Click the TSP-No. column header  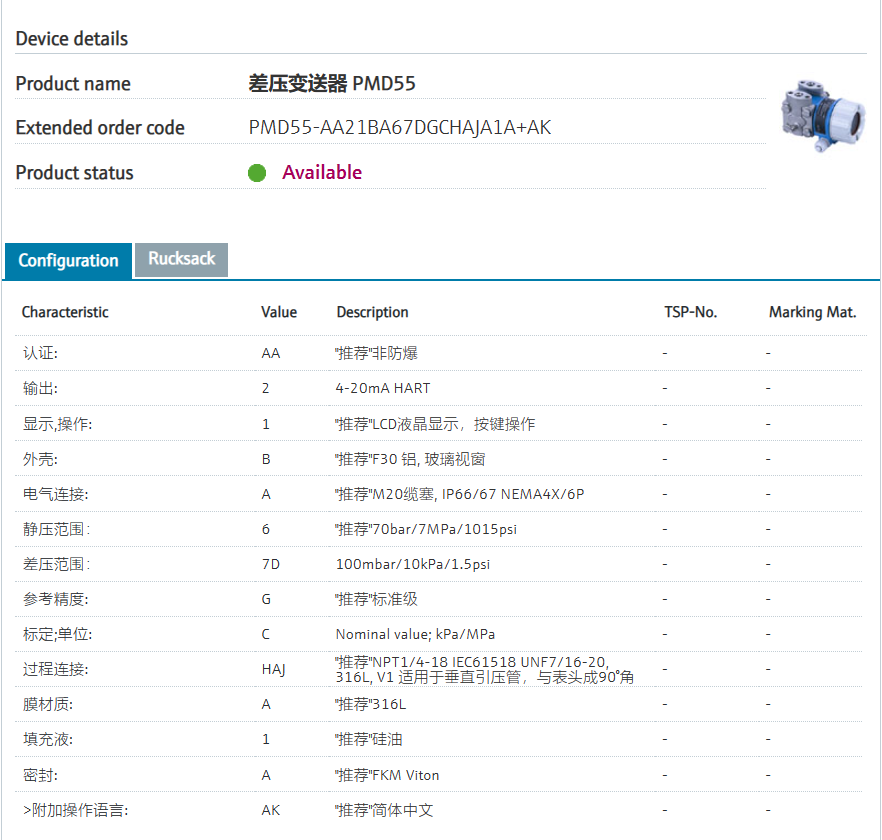(x=690, y=312)
